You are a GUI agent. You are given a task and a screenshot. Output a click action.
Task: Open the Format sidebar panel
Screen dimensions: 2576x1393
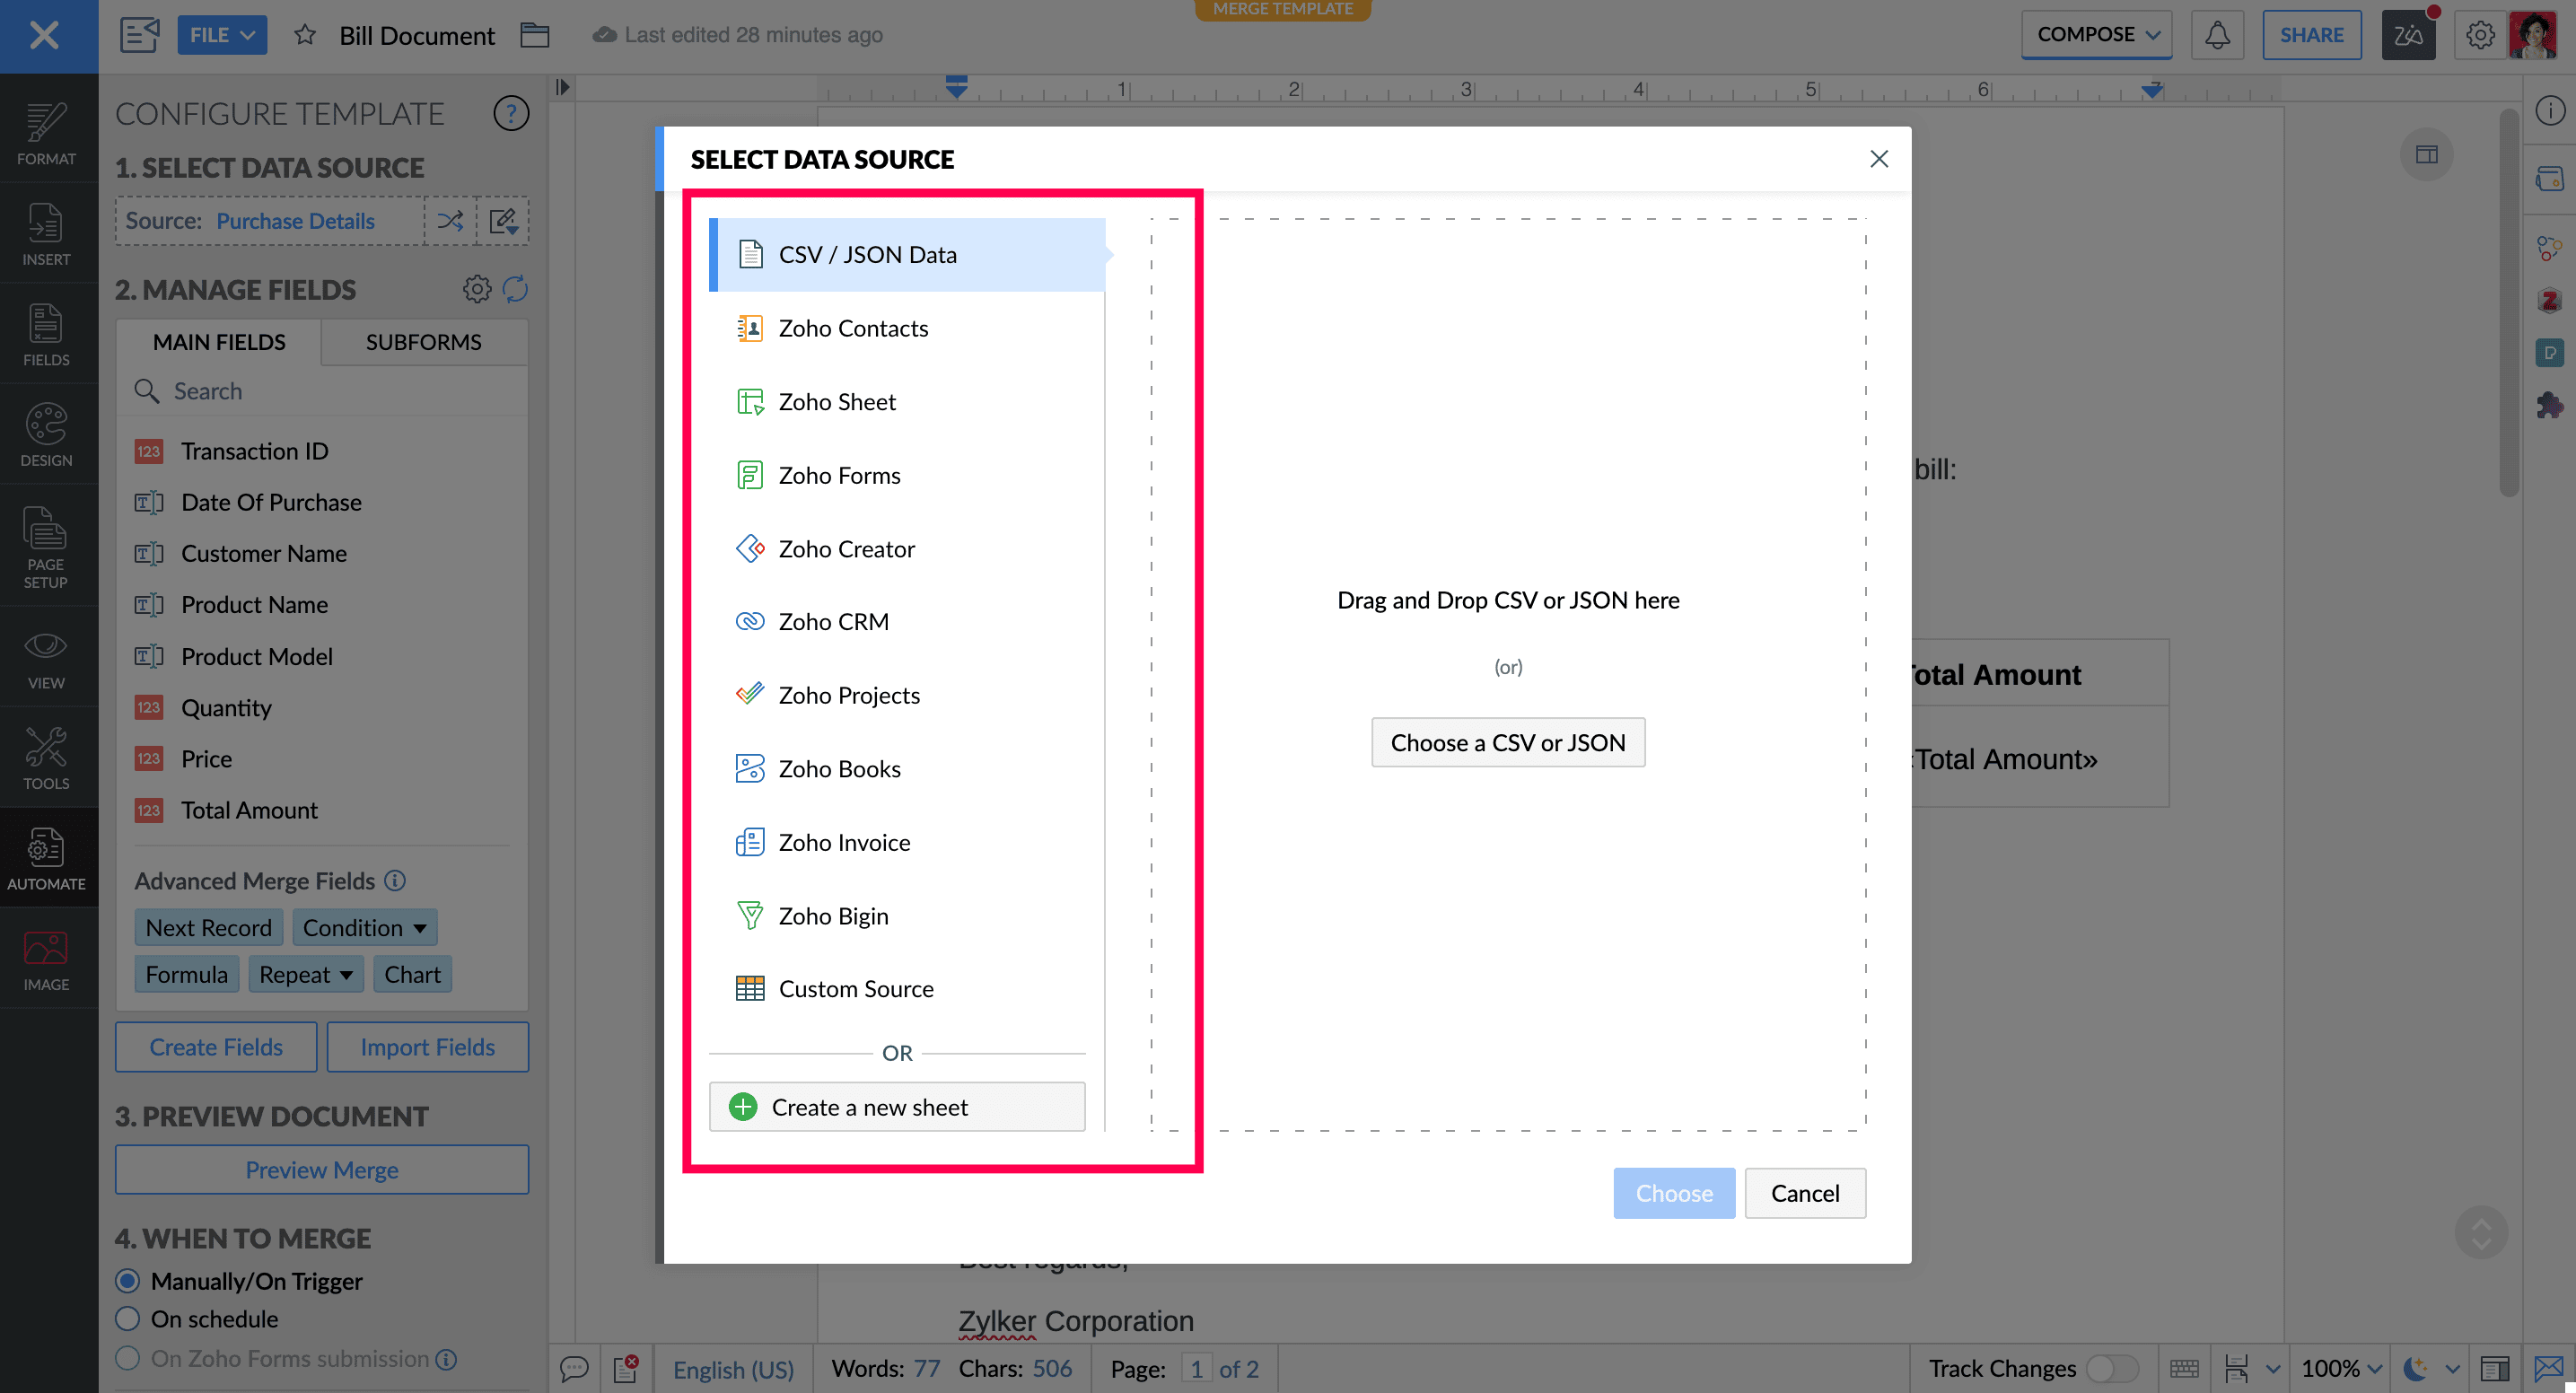[x=46, y=134]
